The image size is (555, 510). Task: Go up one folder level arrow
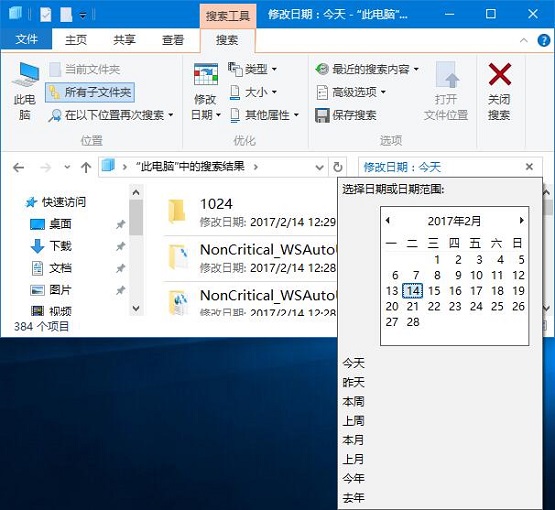click(x=86, y=167)
